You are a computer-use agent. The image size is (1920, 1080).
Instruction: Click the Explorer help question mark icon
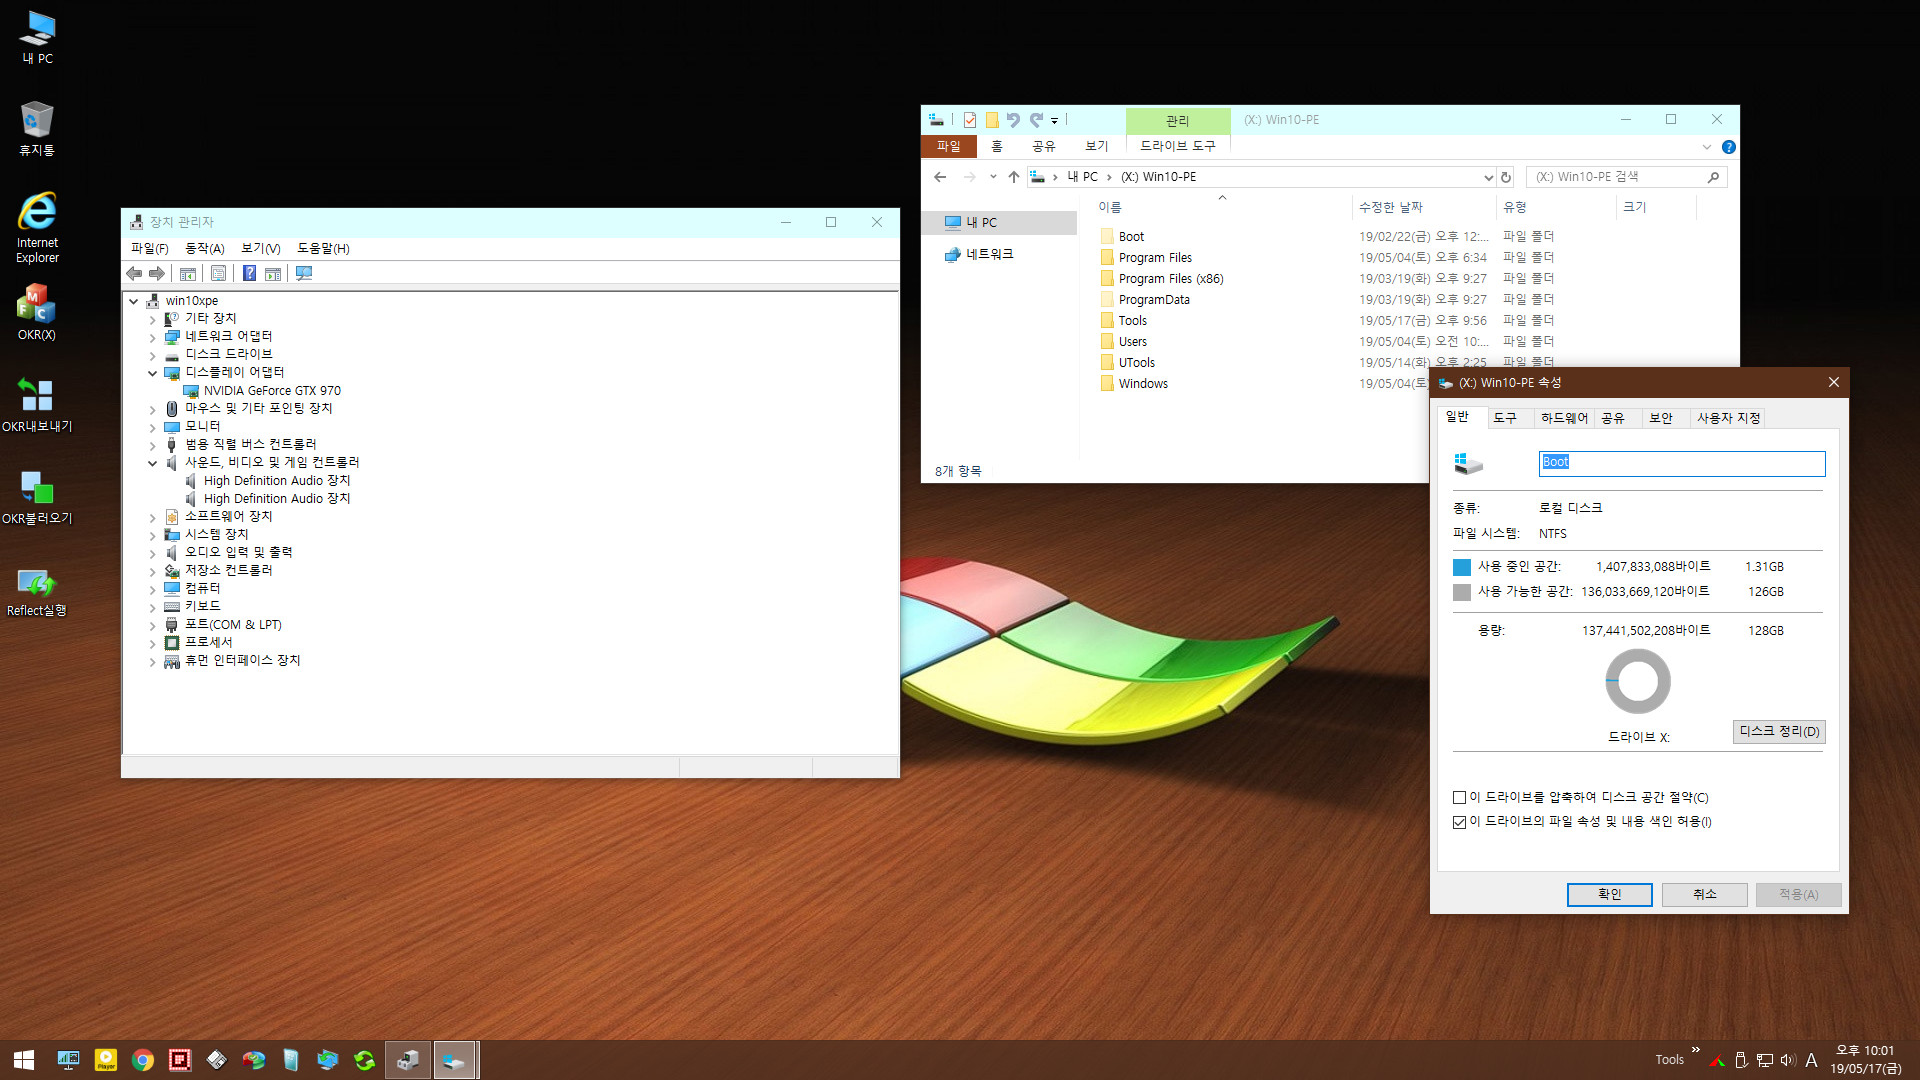(x=1729, y=147)
